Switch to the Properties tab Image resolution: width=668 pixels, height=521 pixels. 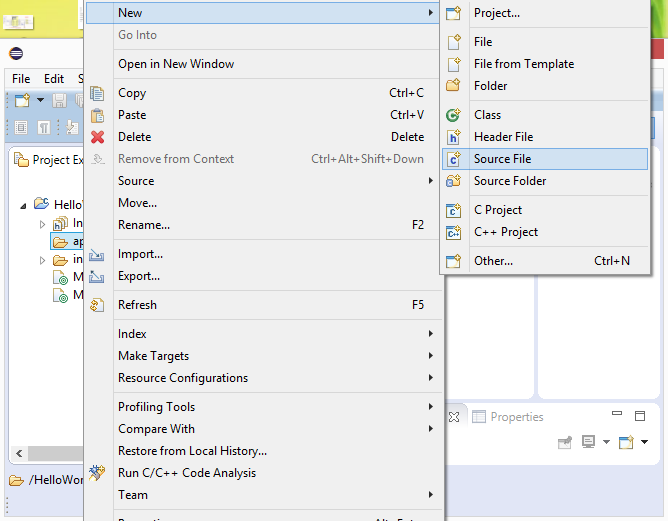click(516, 417)
